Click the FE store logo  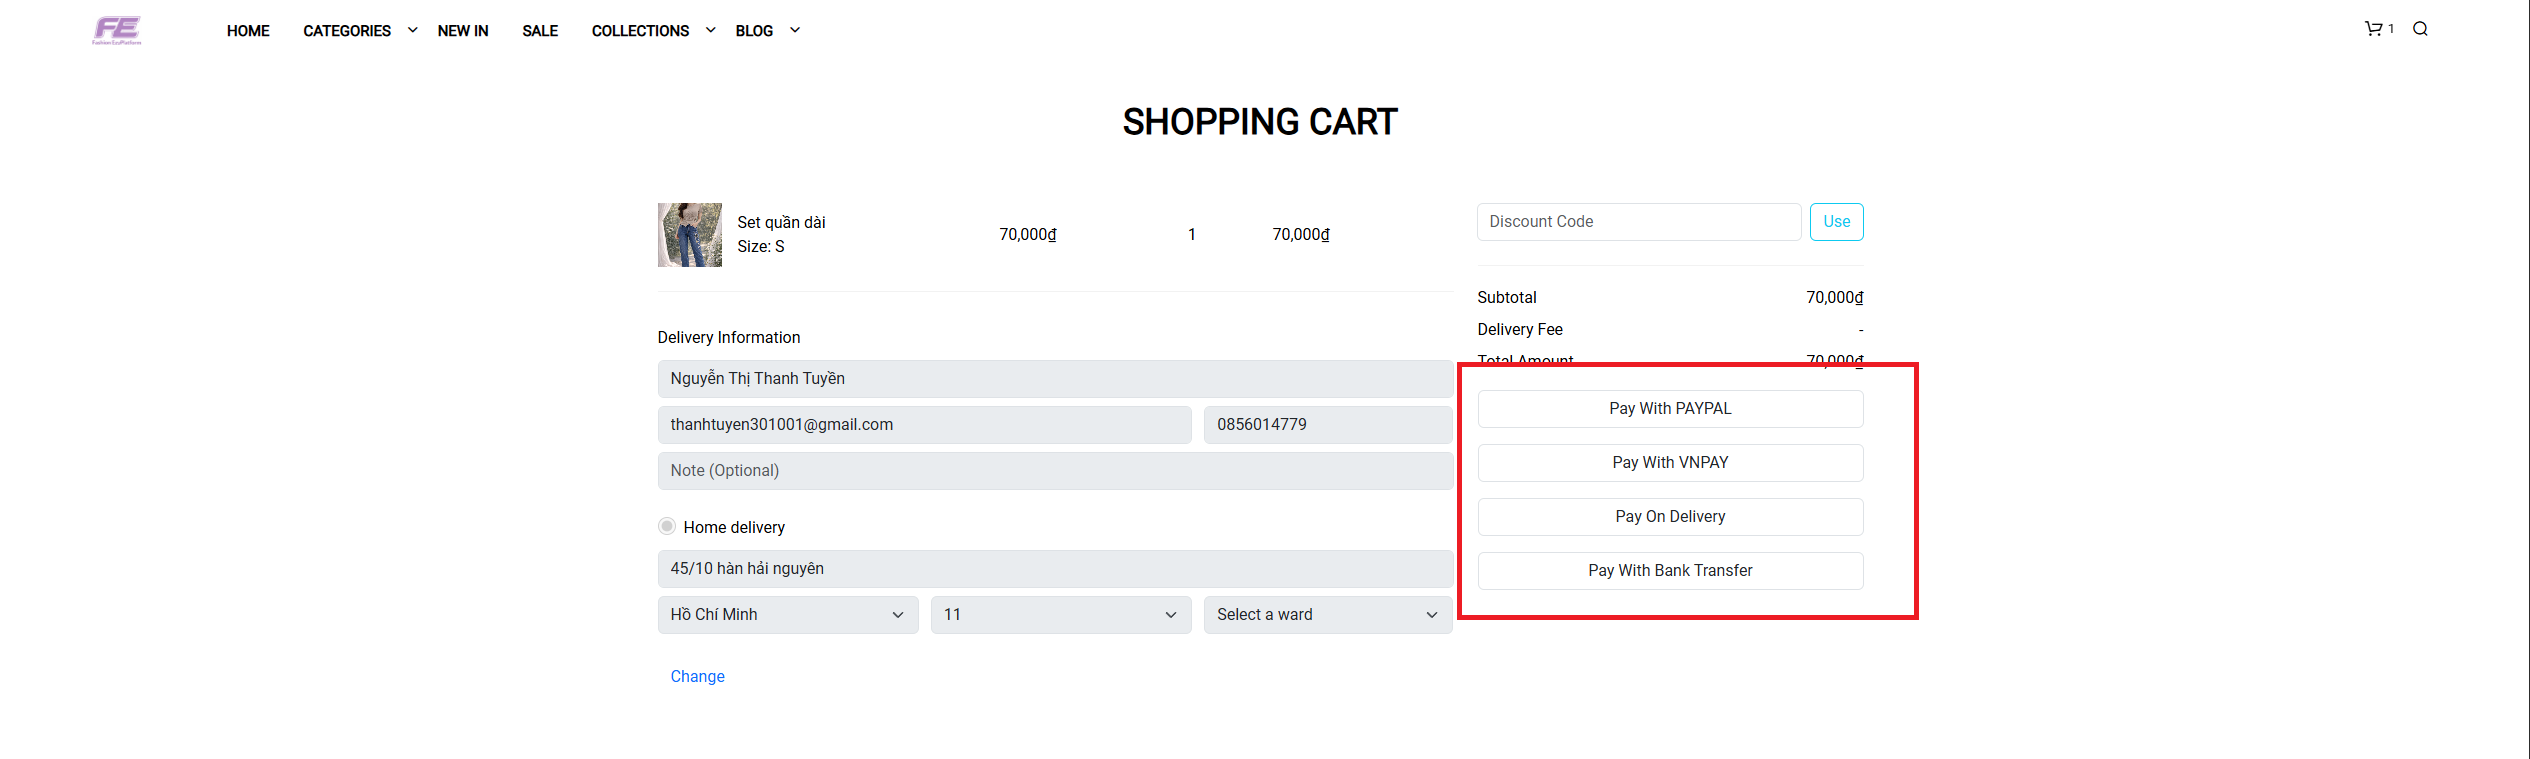click(117, 30)
